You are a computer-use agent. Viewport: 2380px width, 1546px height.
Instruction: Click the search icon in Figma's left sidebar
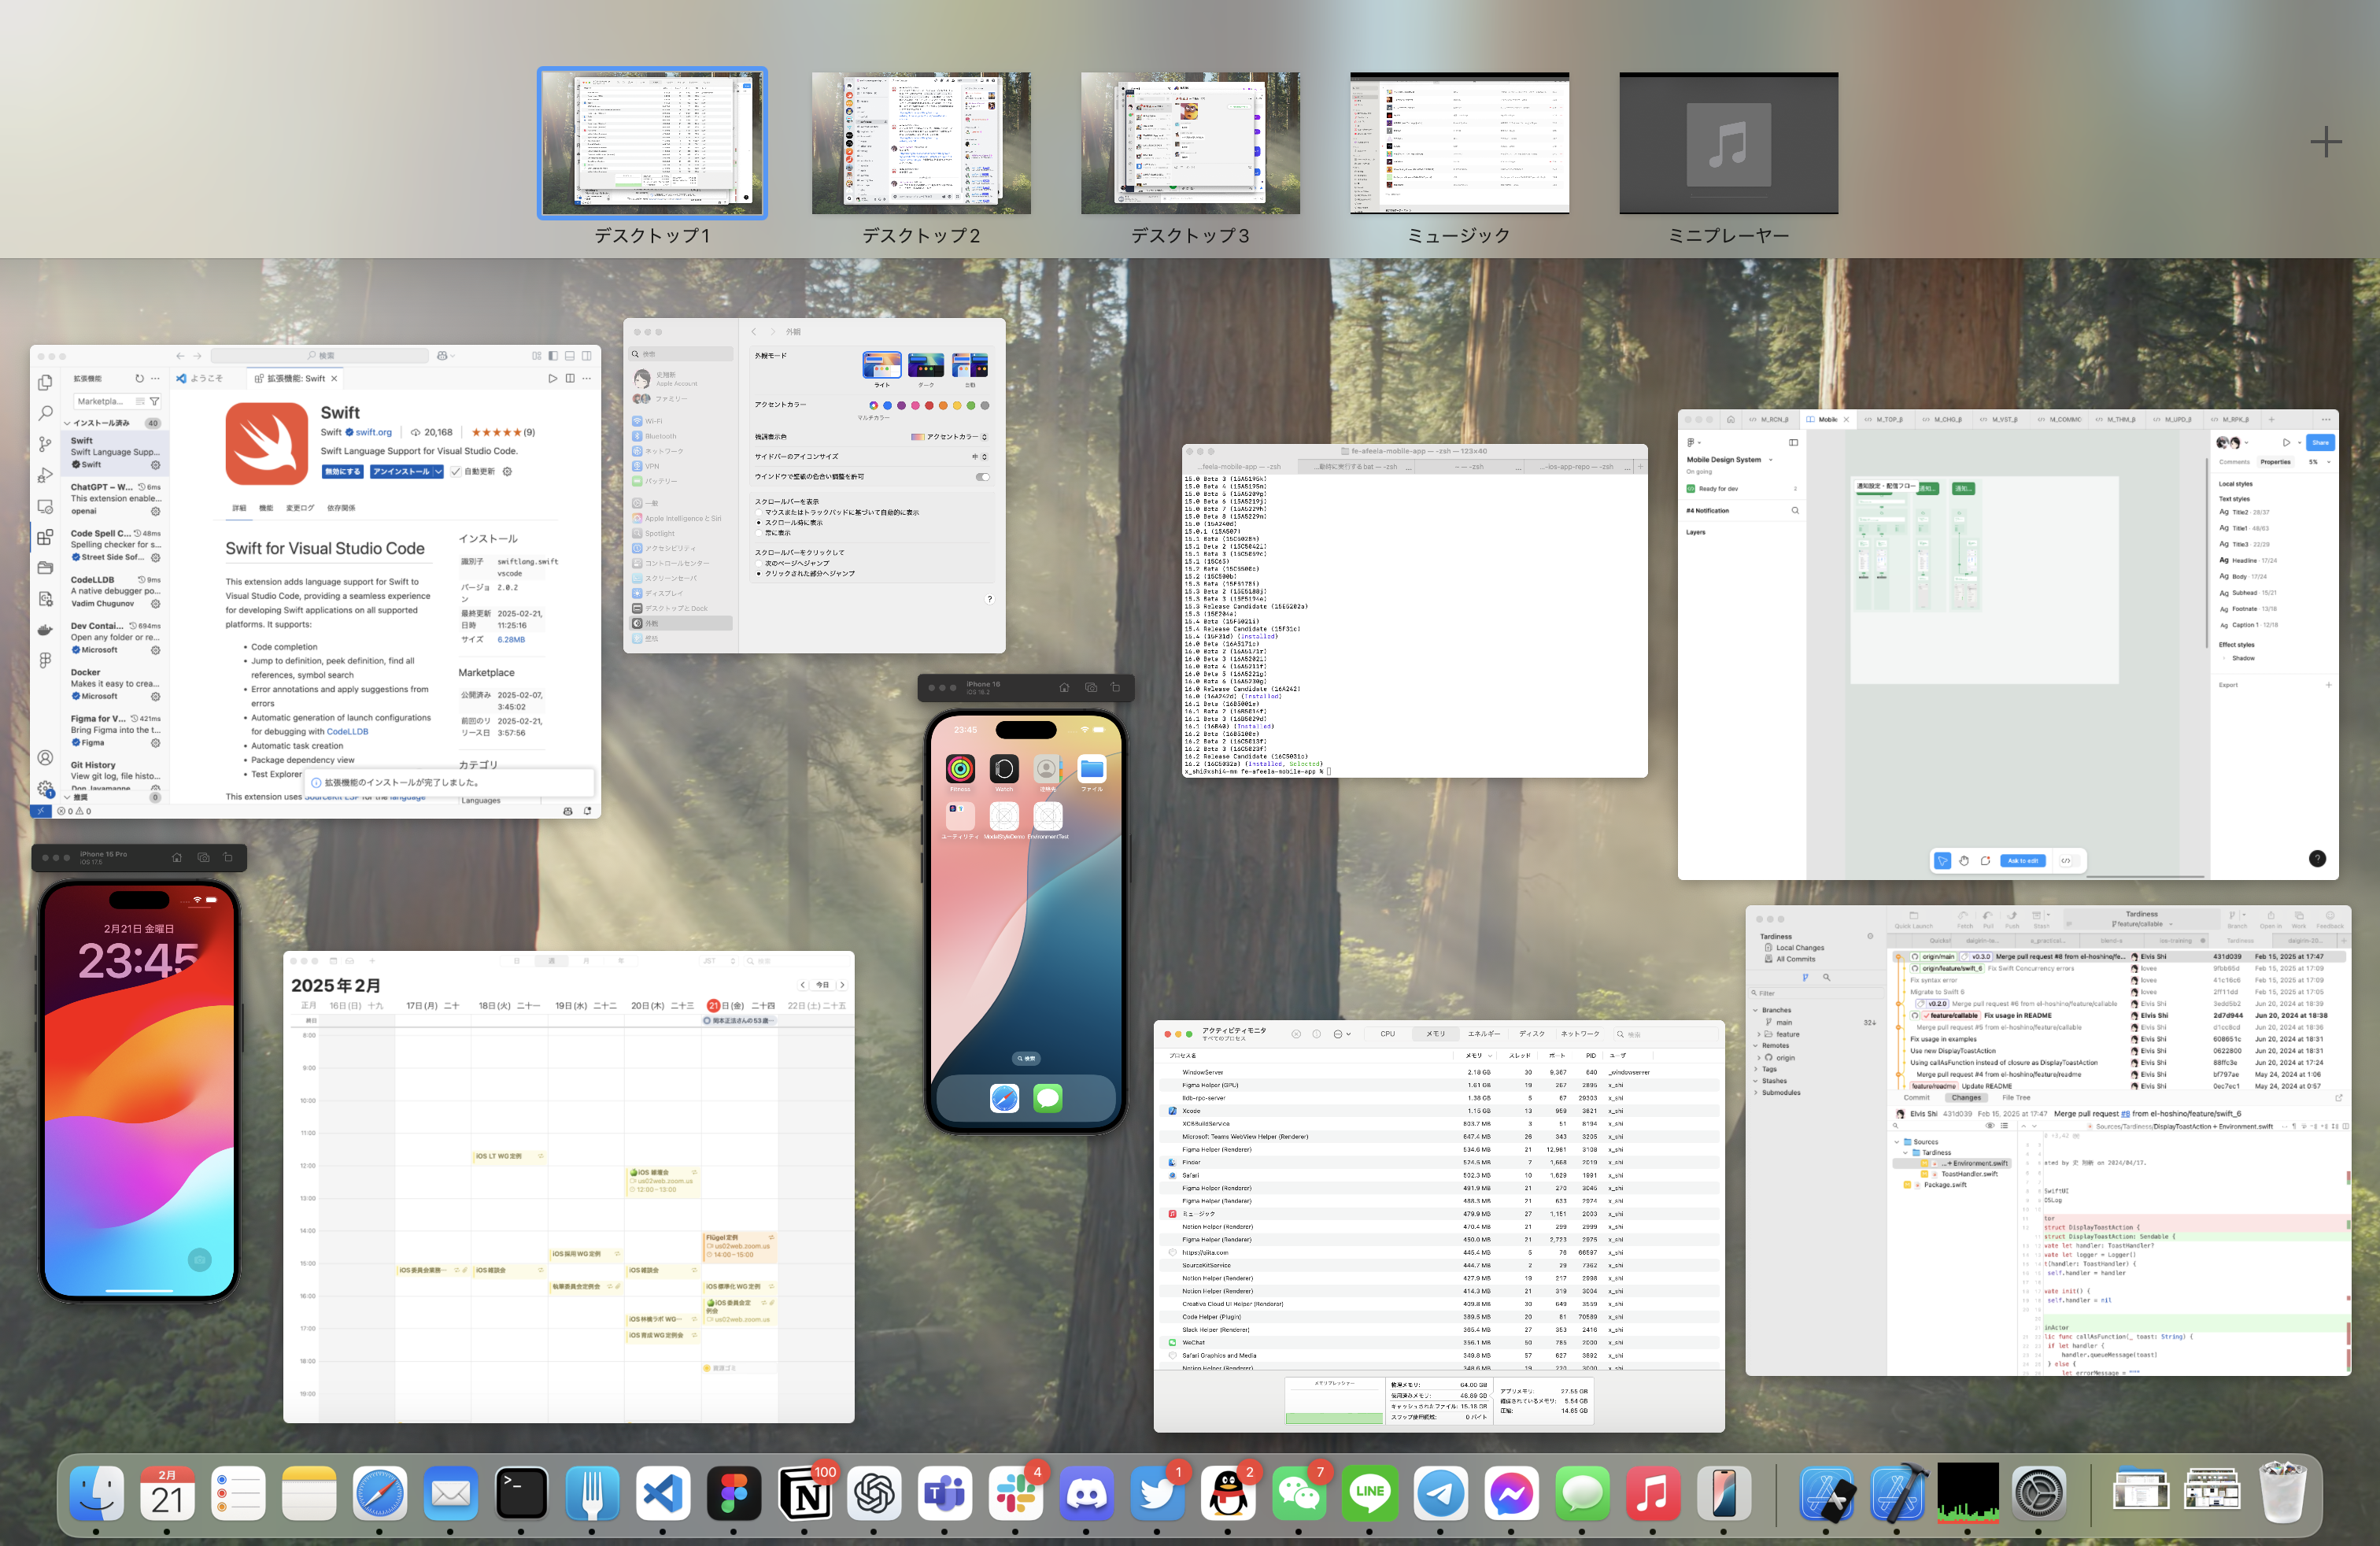[1796, 511]
